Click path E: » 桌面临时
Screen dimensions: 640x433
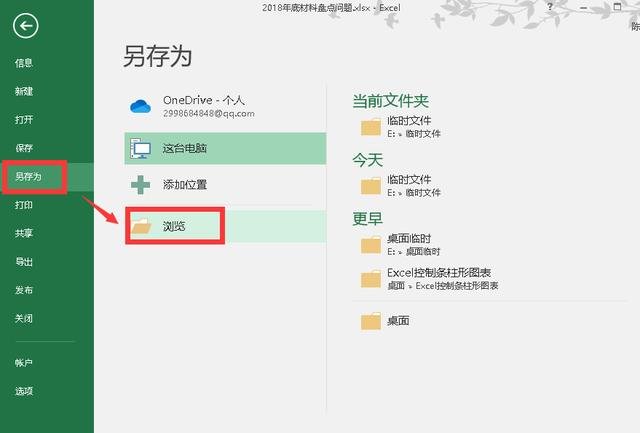click(414, 251)
